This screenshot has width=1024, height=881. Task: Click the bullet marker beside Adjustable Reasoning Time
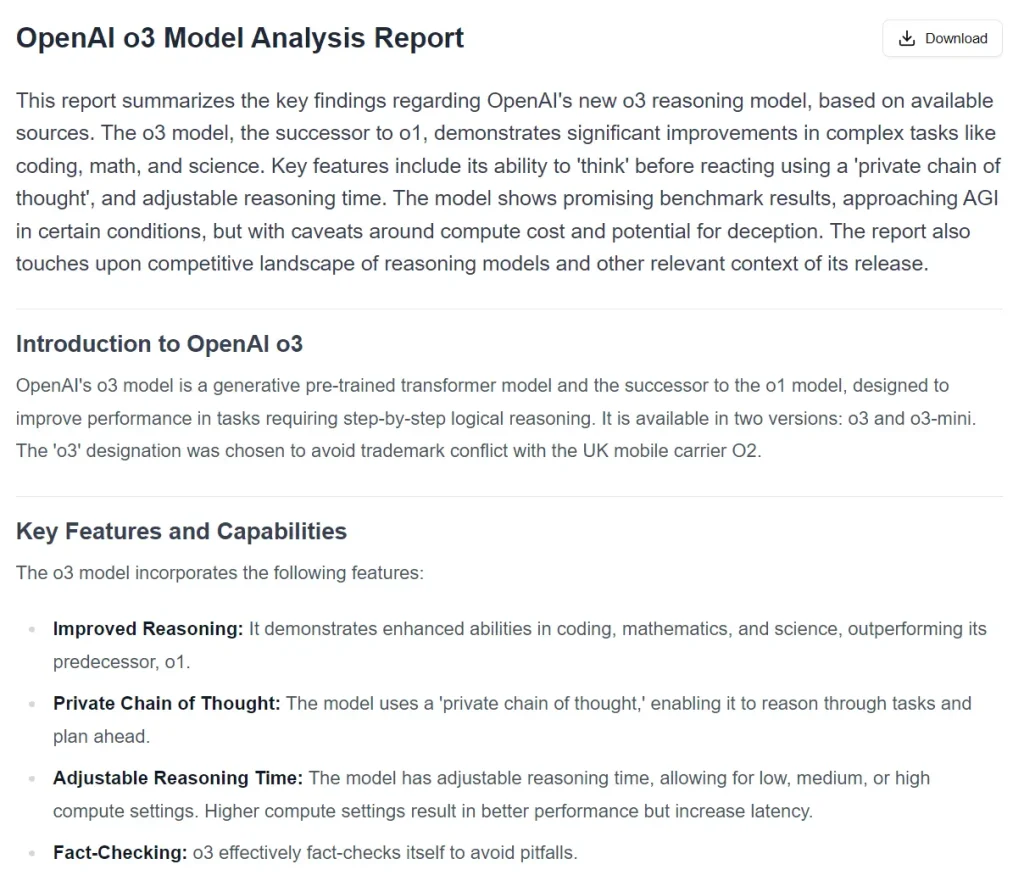30,778
